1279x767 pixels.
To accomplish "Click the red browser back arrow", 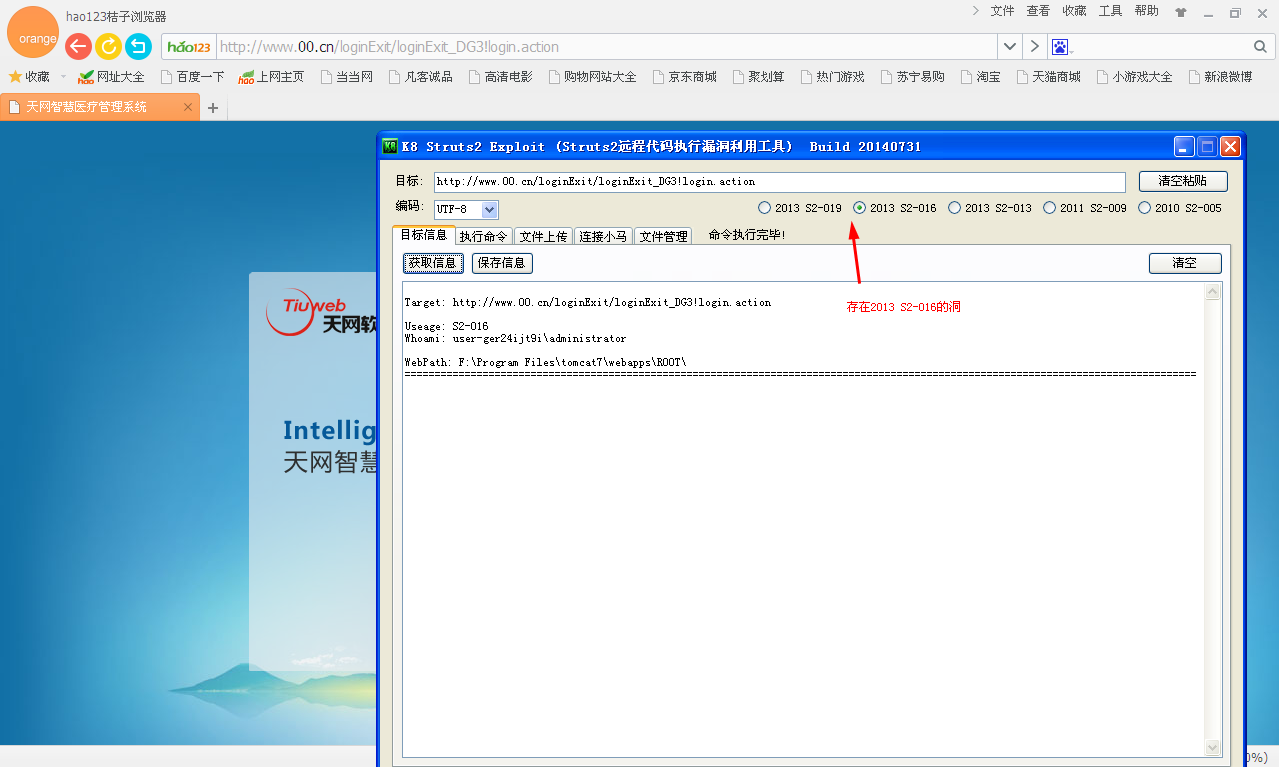I will tap(78, 46).
